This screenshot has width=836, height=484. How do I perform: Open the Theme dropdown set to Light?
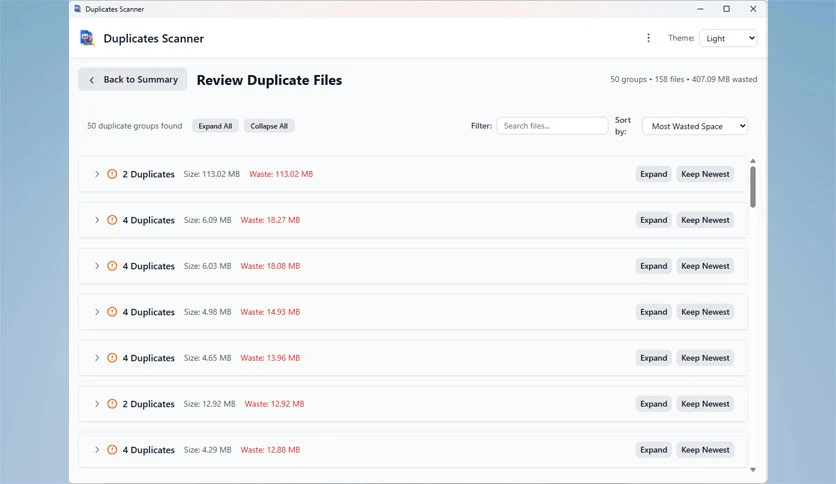click(x=728, y=38)
